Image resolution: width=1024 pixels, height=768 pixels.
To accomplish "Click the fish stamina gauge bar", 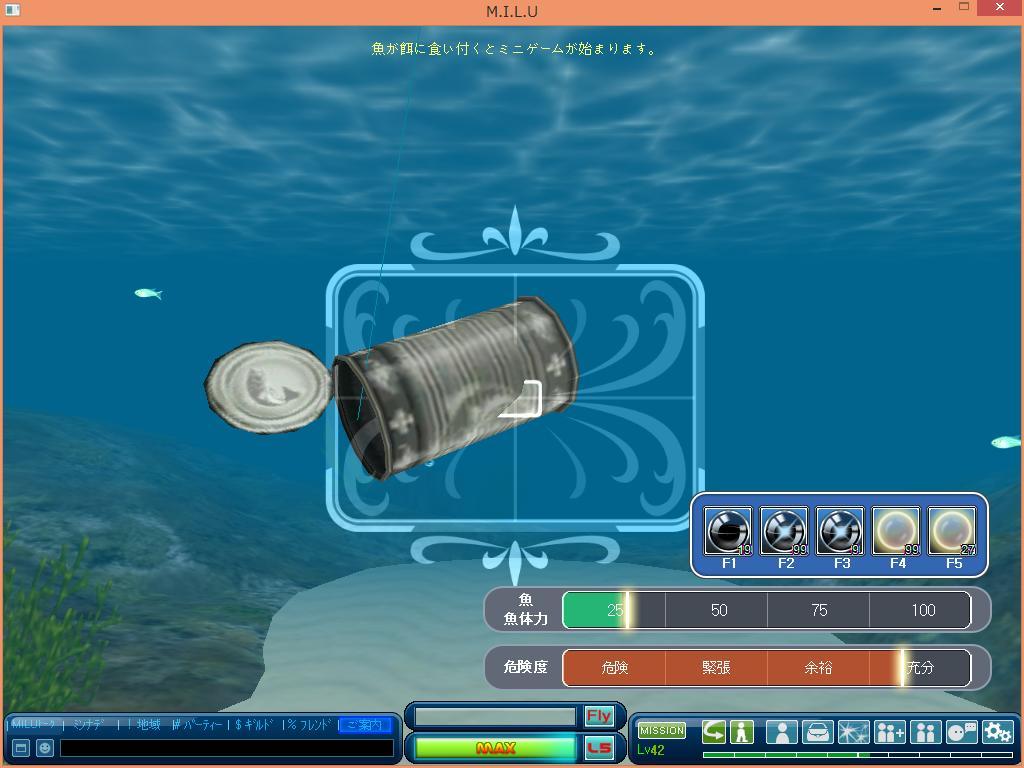I will (x=767, y=610).
